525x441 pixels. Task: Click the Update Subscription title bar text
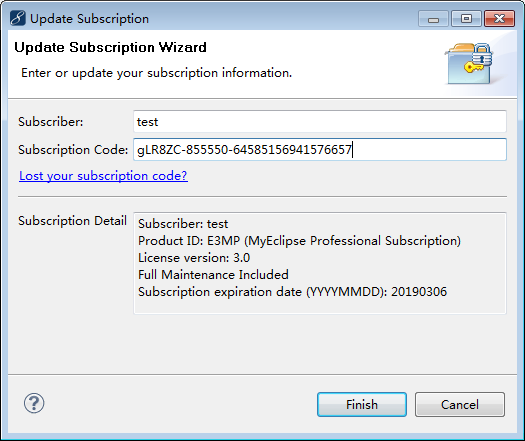(89, 19)
